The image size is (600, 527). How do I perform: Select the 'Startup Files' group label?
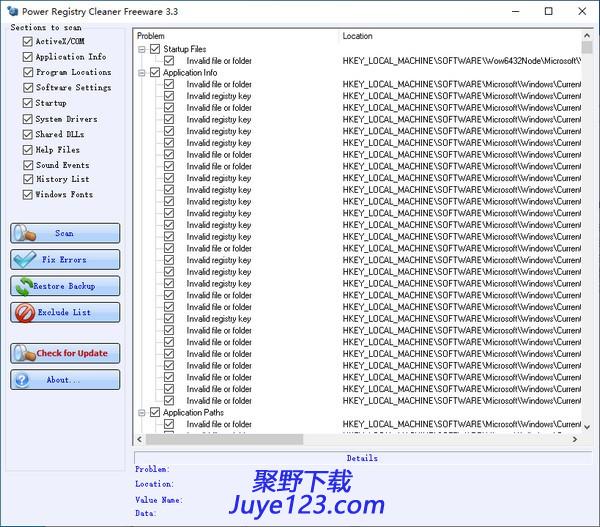[184, 49]
